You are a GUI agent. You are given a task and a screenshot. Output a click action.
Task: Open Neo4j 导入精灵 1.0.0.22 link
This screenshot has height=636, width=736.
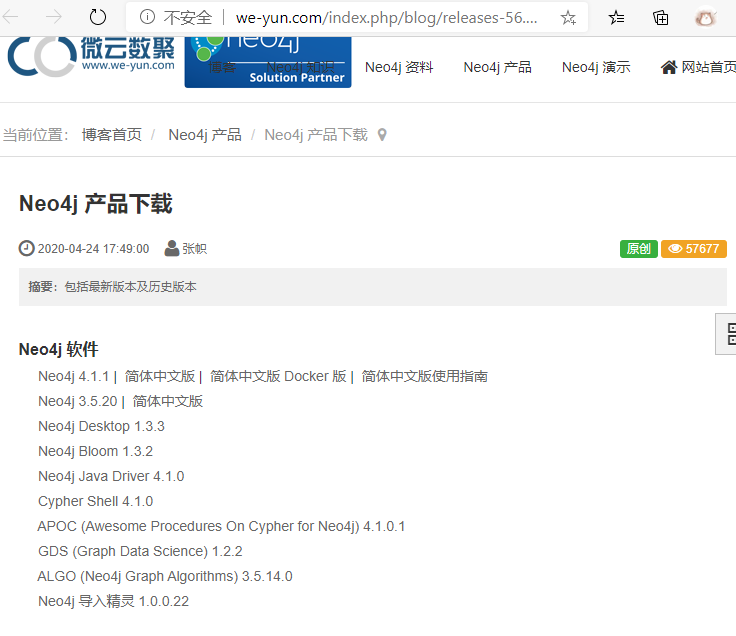(x=113, y=601)
